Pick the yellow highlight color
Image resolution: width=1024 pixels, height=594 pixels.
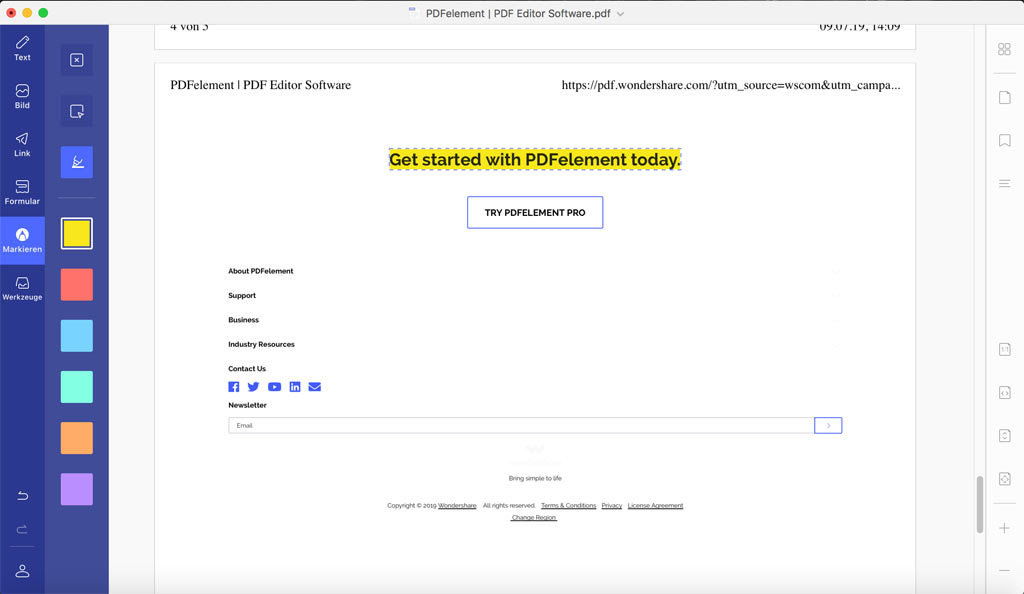(x=76, y=234)
